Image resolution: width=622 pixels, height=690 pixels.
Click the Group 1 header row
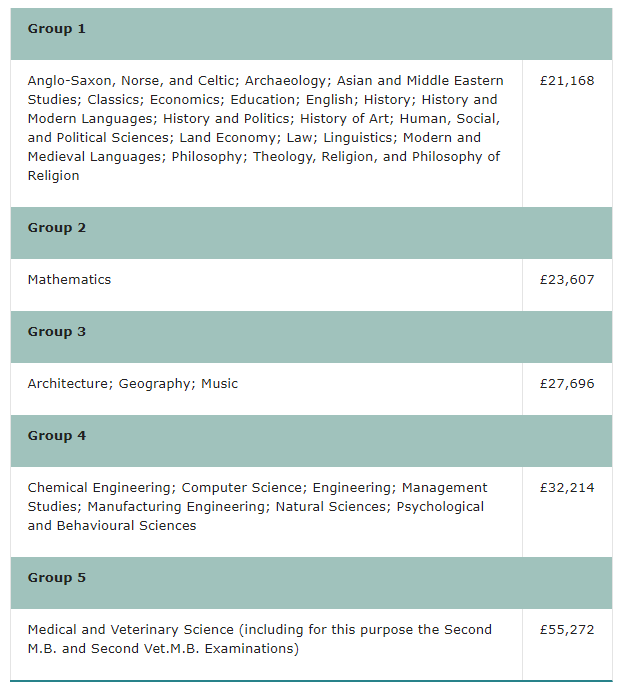[311, 34]
